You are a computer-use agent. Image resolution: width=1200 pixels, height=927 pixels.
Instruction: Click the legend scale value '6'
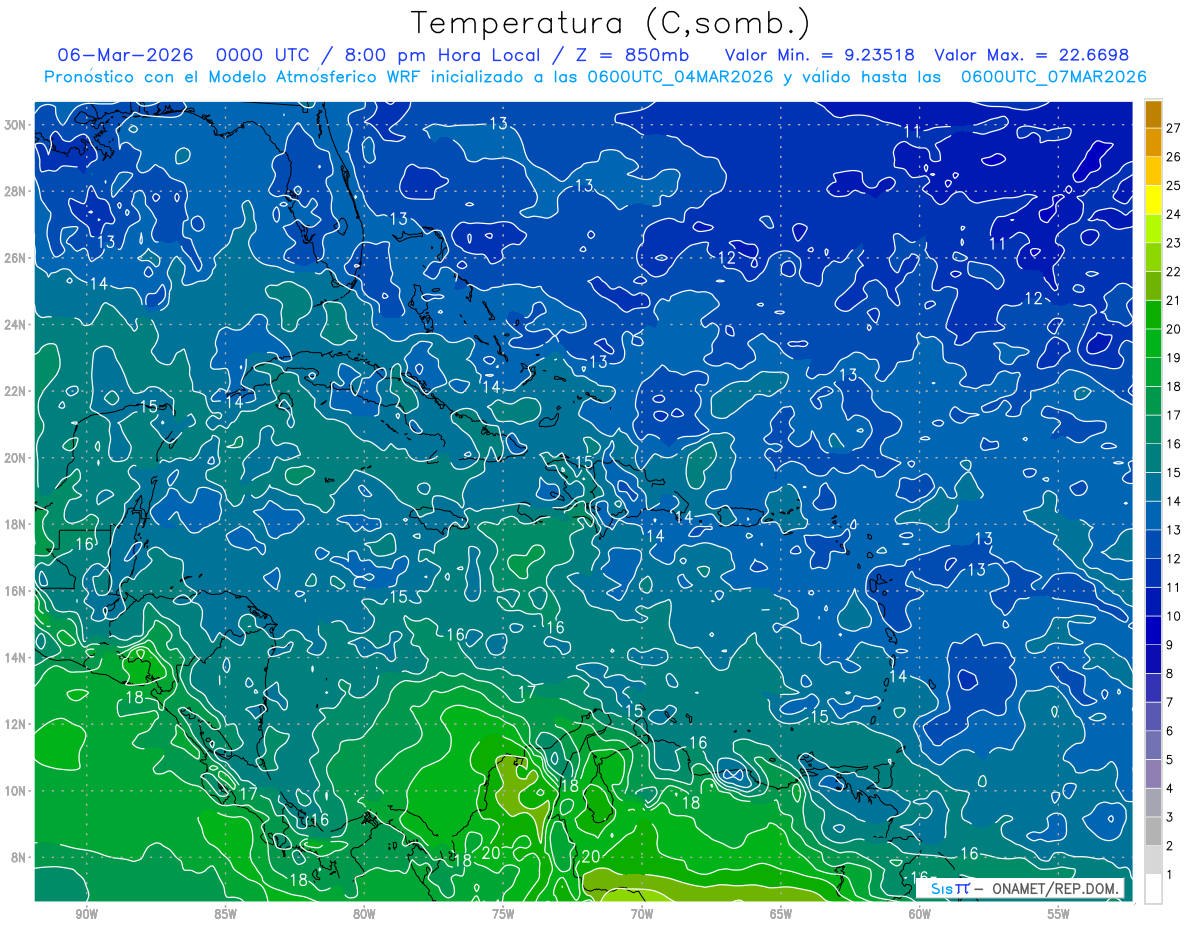tap(1170, 731)
